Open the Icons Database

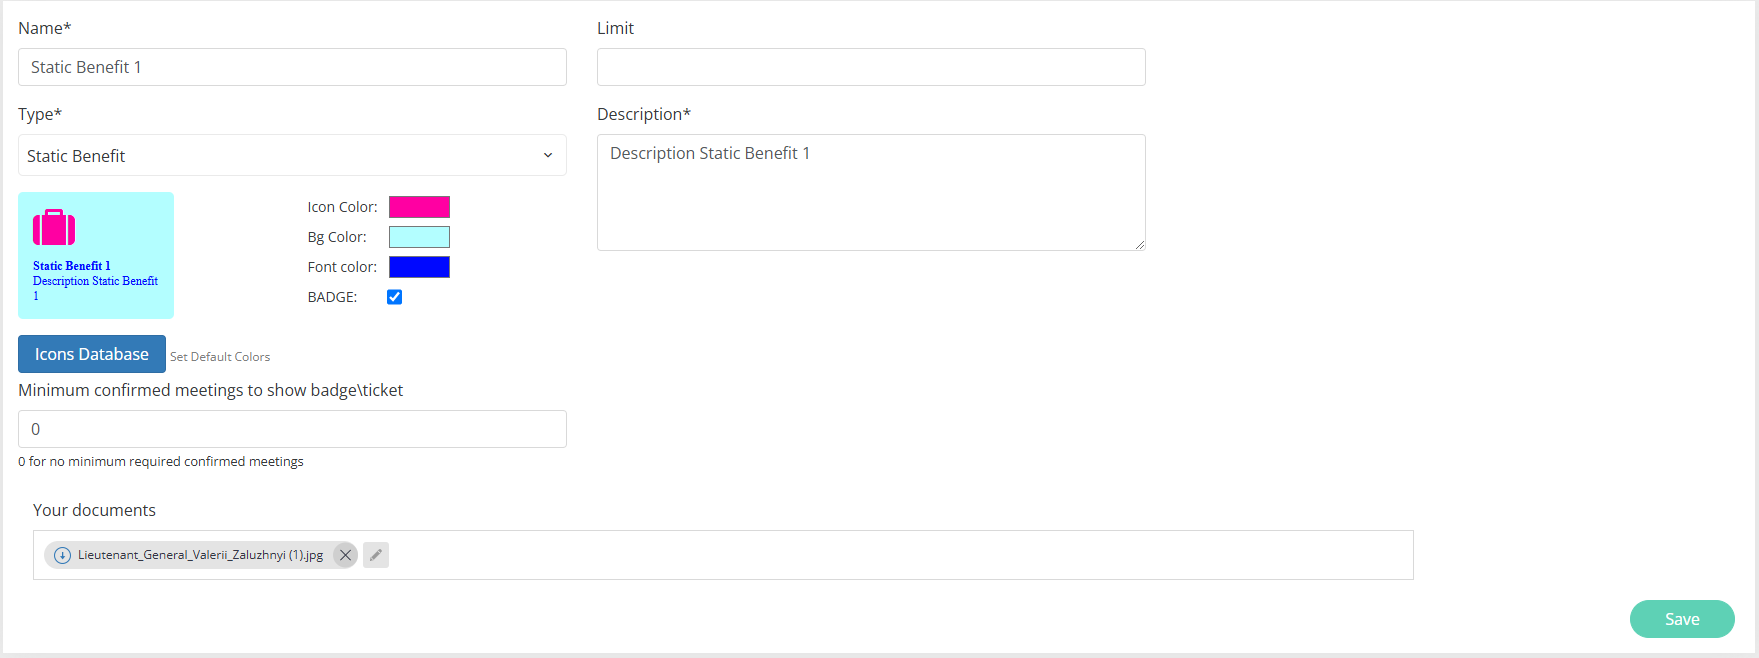(92, 354)
